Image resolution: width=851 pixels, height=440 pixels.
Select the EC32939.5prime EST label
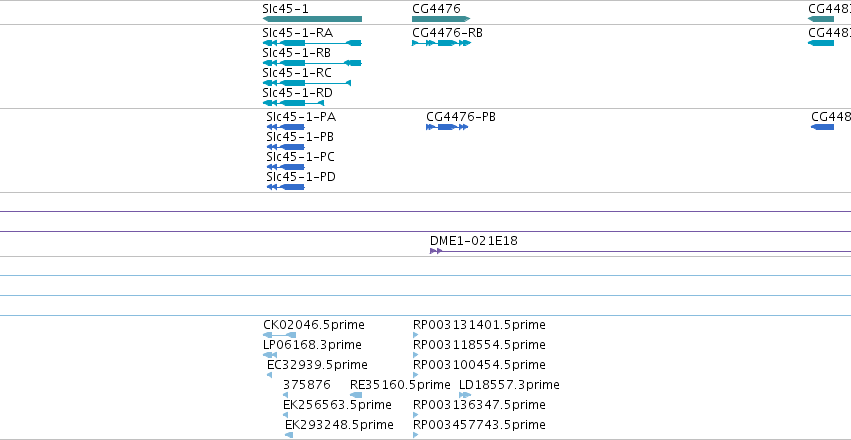[317, 365]
